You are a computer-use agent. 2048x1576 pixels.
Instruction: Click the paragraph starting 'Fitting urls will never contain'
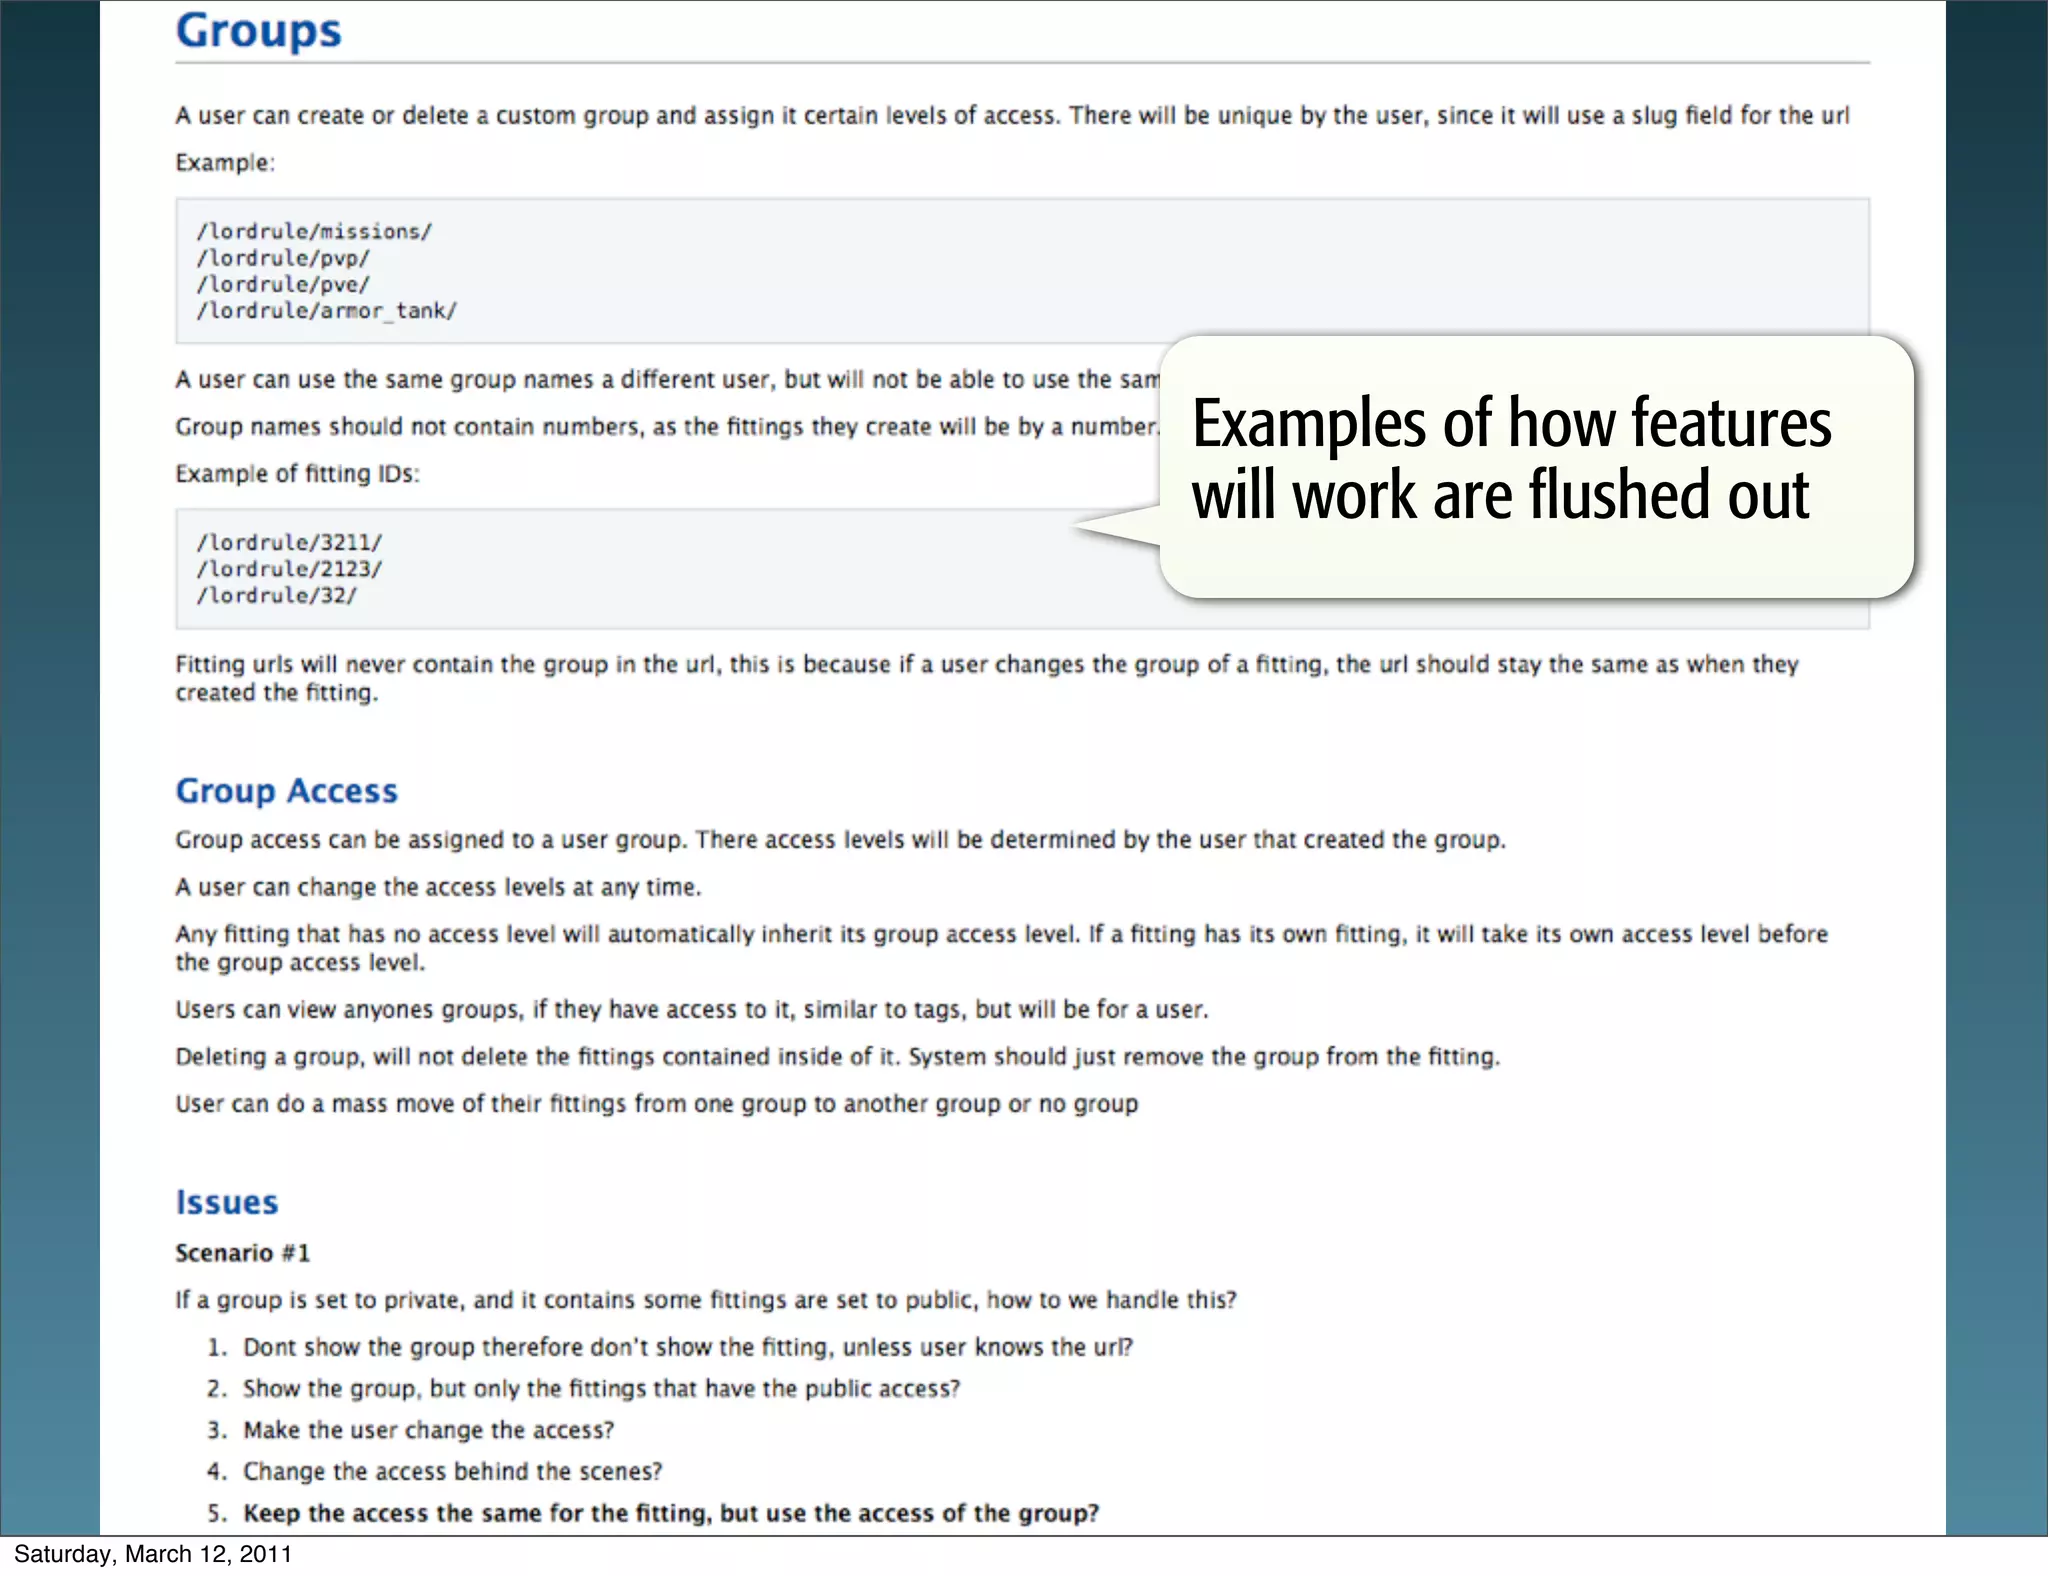987,678
